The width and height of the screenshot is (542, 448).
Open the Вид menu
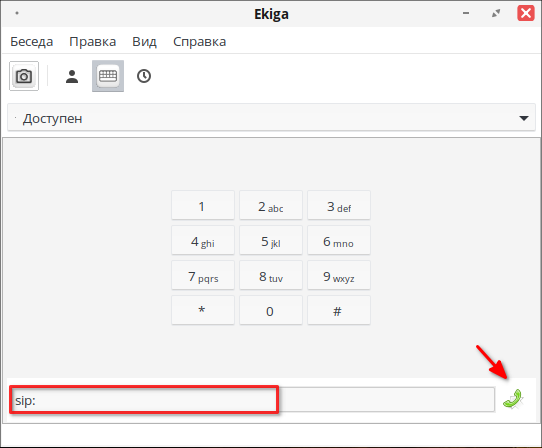[144, 41]
